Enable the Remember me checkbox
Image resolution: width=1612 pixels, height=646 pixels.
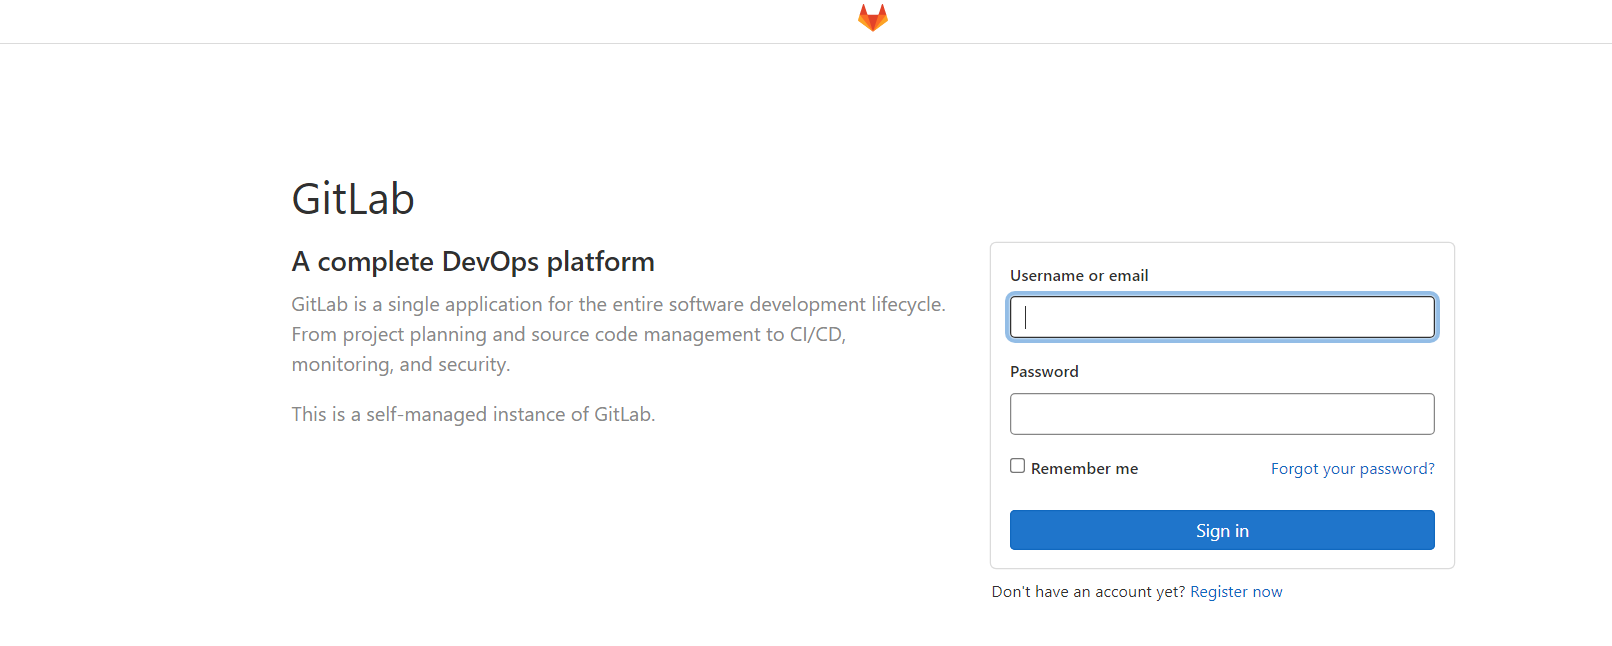click(1017, 466)
